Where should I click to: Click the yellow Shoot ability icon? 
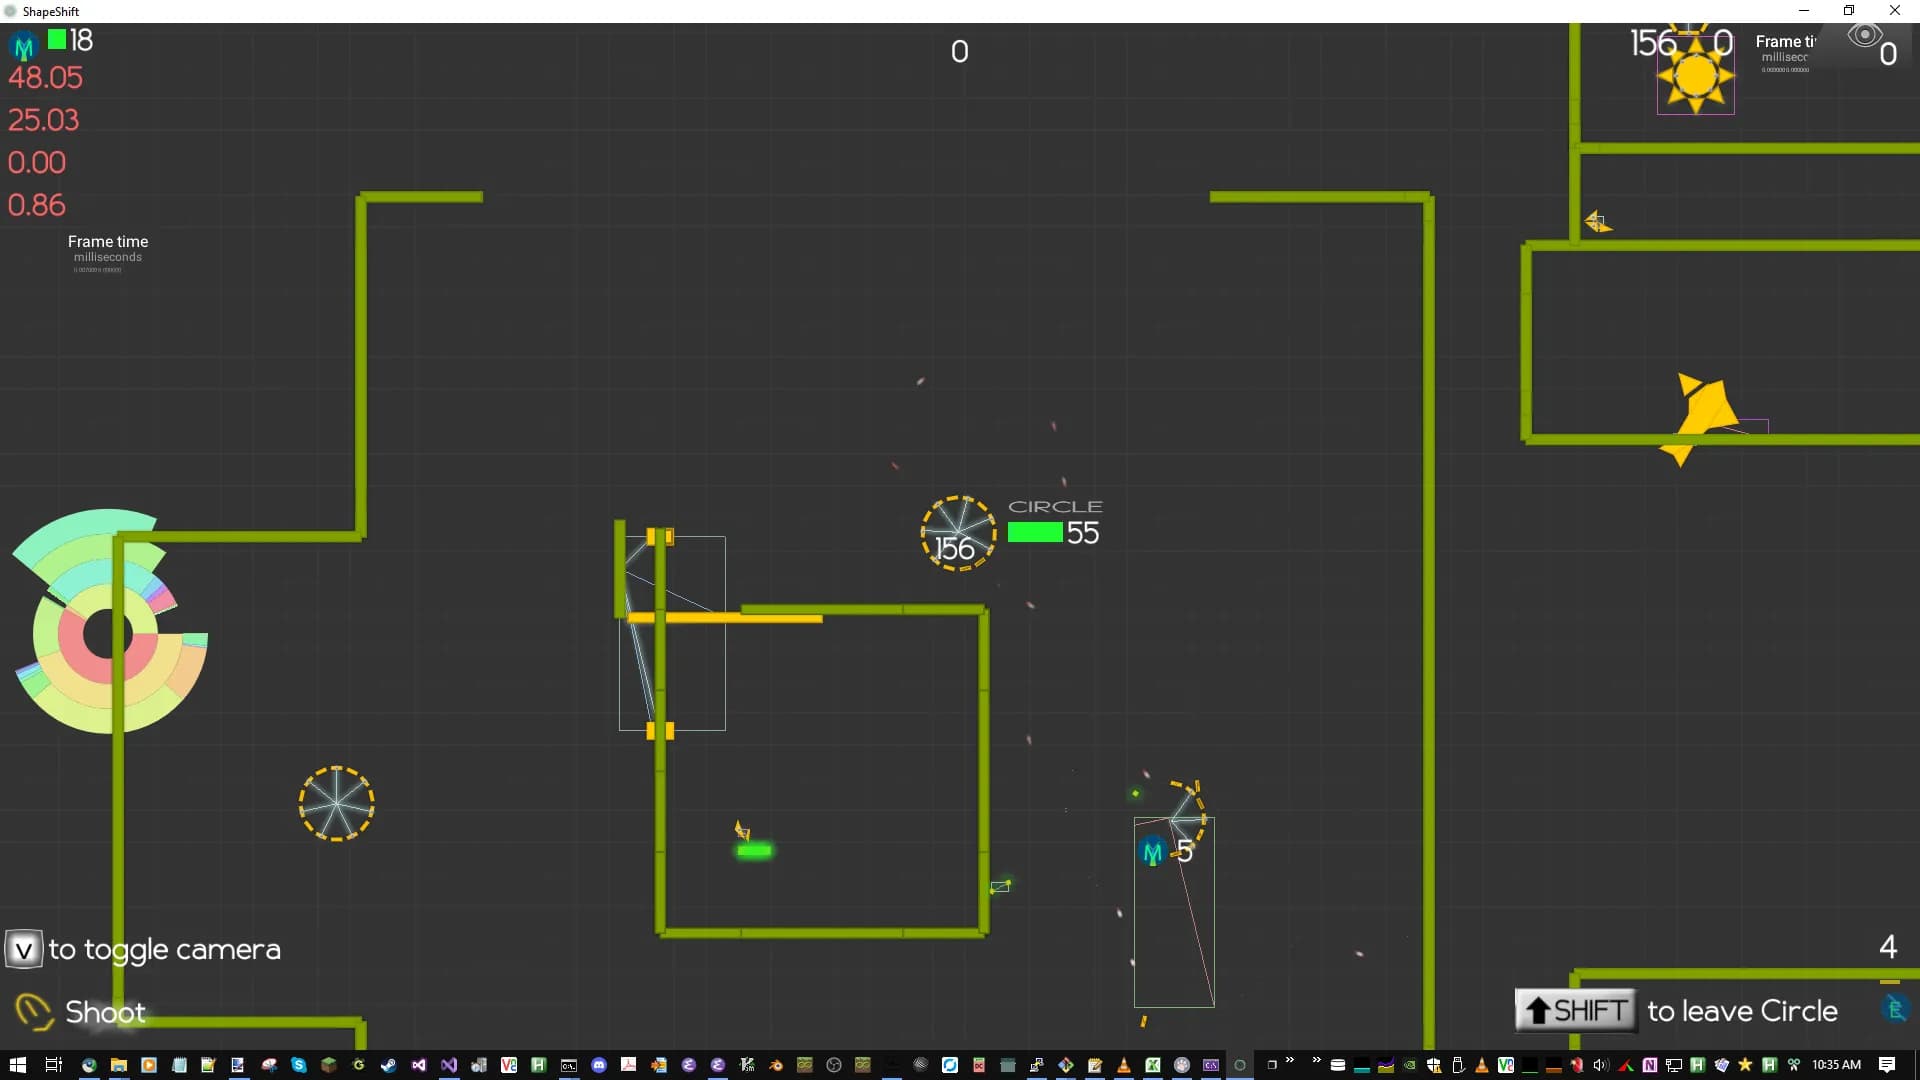34,1011
